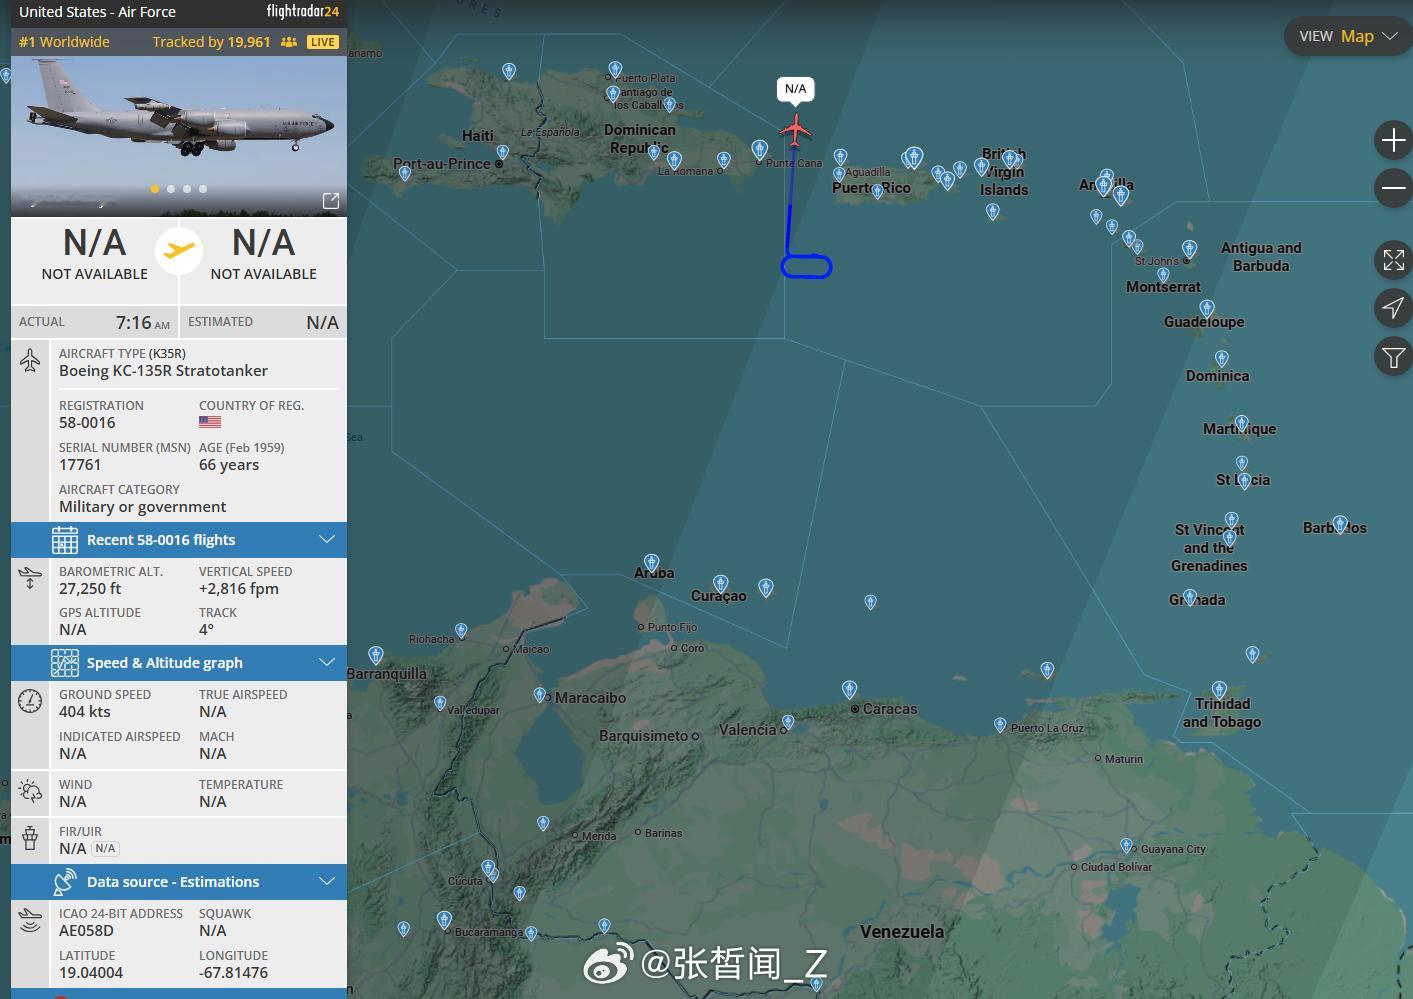Open the VIEW Map dropdown
The width and height of the screenshot is (1413, 999).
(1347, 36)
